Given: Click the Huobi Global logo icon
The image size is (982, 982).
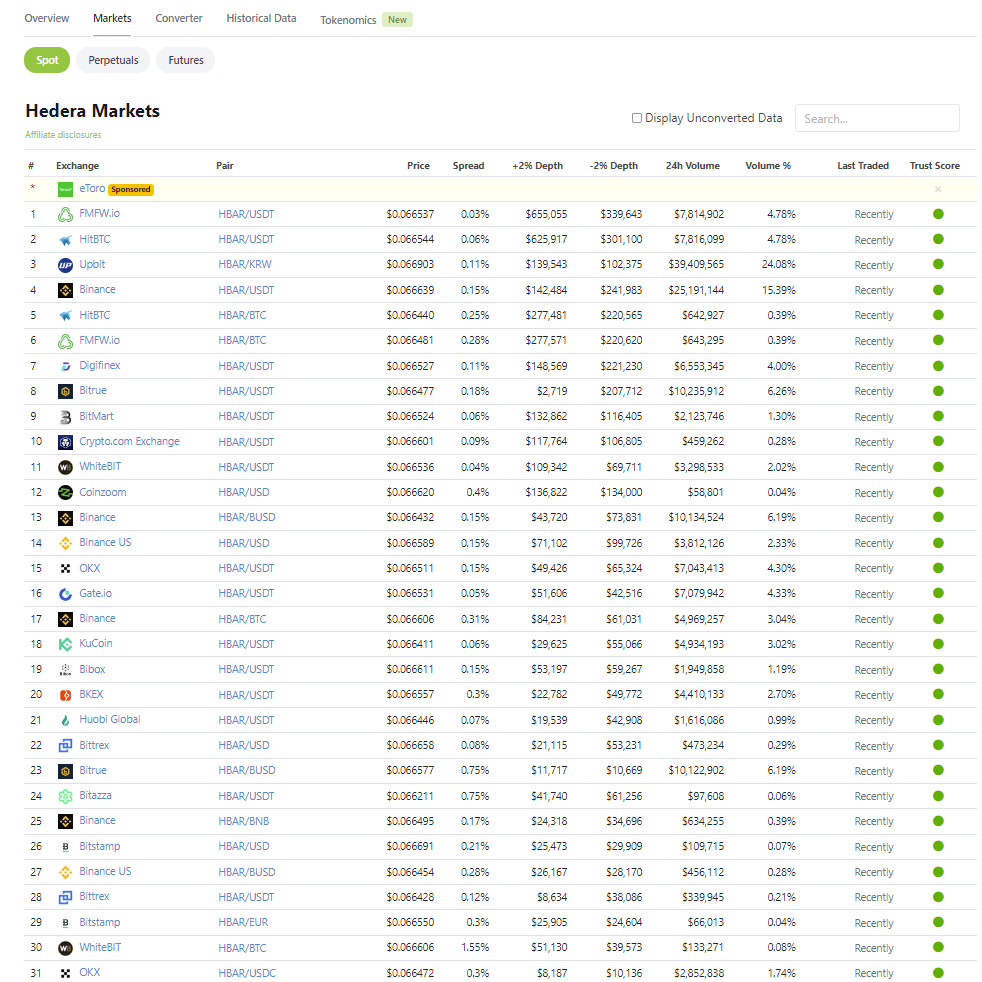Looking at the screenshot, I should 65,720.
